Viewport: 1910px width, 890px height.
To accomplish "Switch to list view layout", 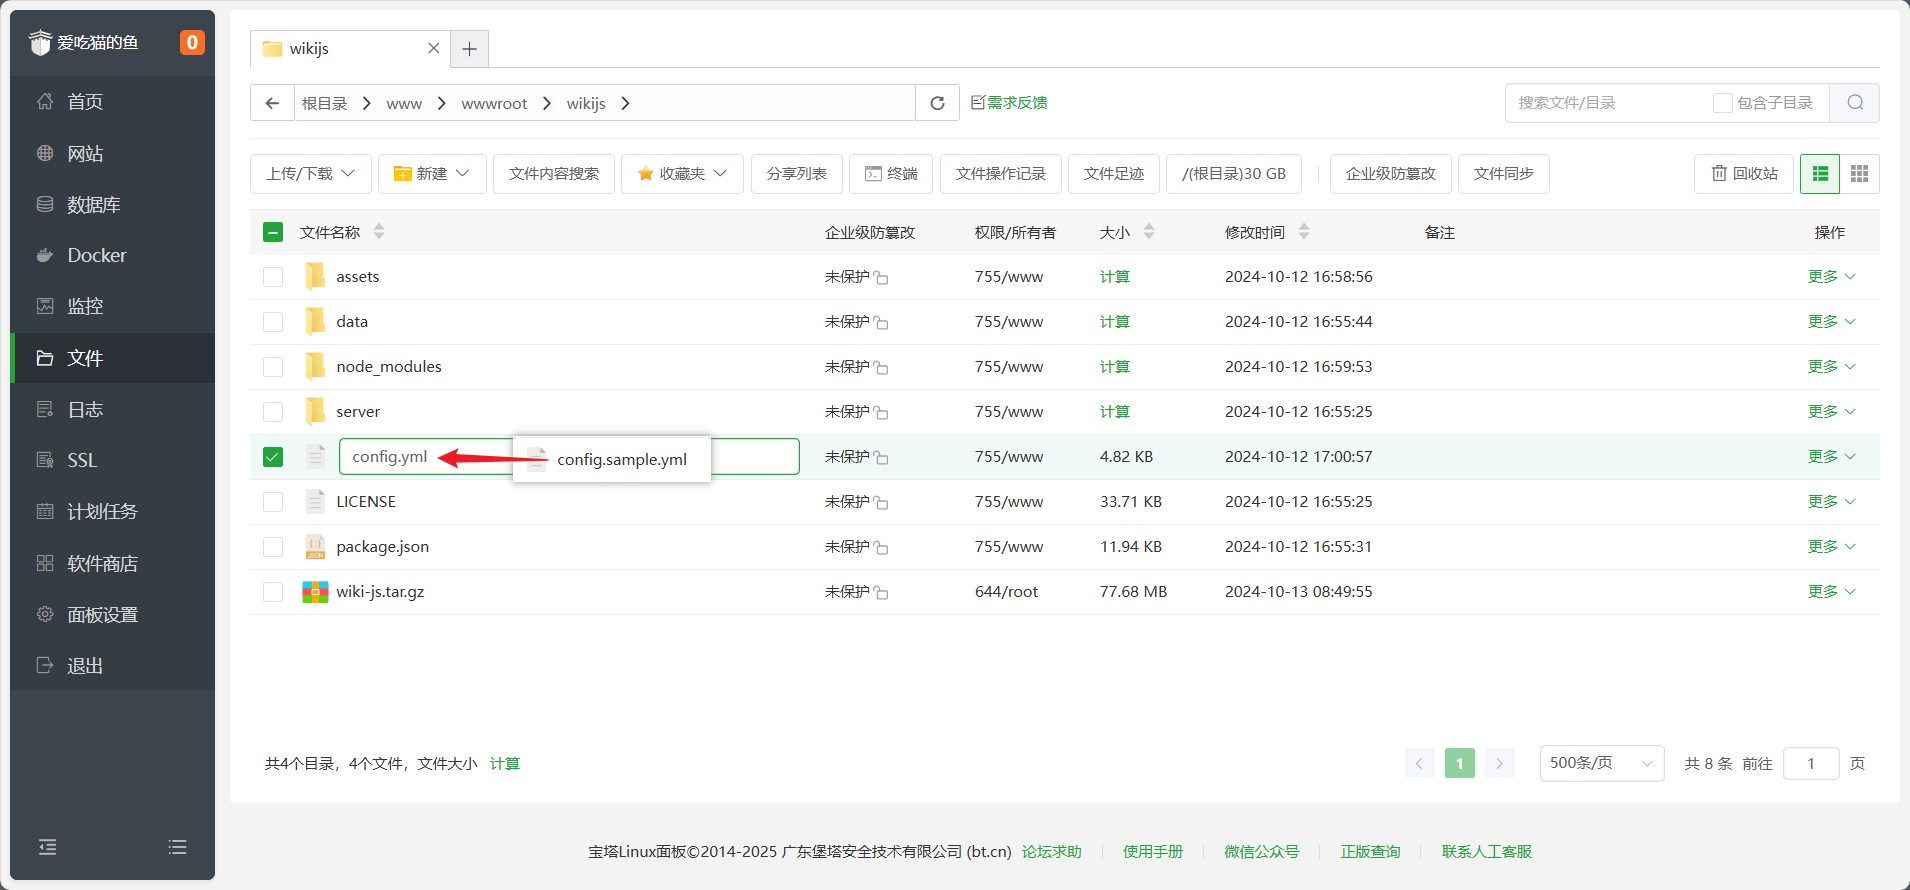I will pyautogui.click(x=1820, y=174).
